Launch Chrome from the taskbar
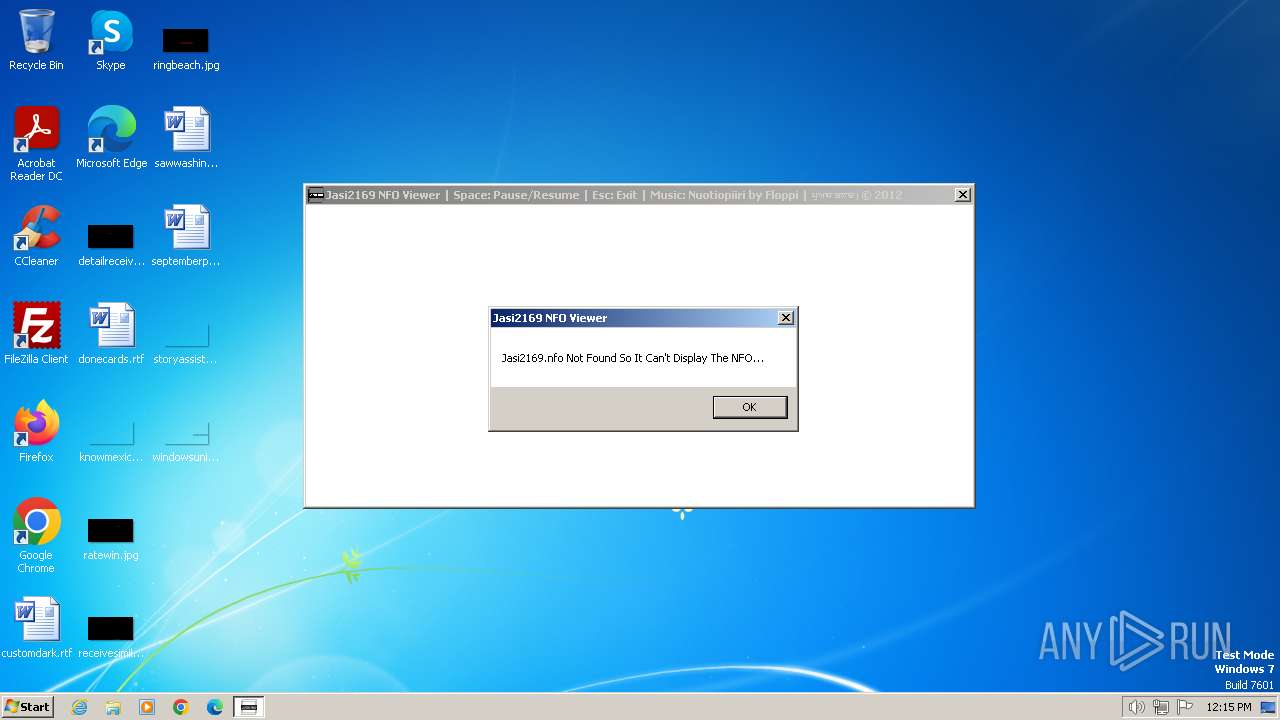Viewport: 1280px width, 720px height. pos(181,707)
